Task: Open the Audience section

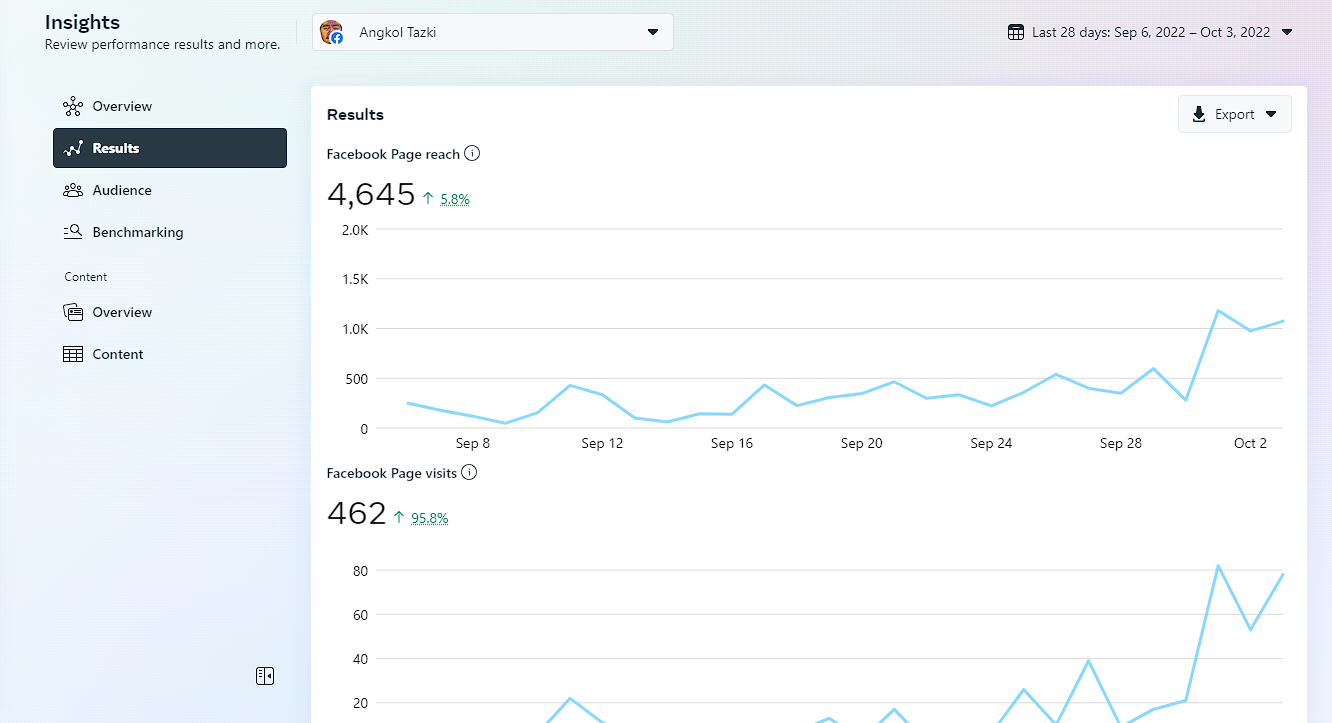Action: point(170,190)
